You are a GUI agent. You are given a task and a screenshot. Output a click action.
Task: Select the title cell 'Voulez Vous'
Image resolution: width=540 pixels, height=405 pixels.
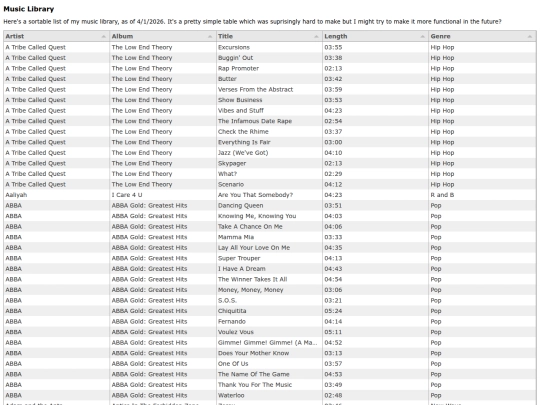click(x=269, y=332)
